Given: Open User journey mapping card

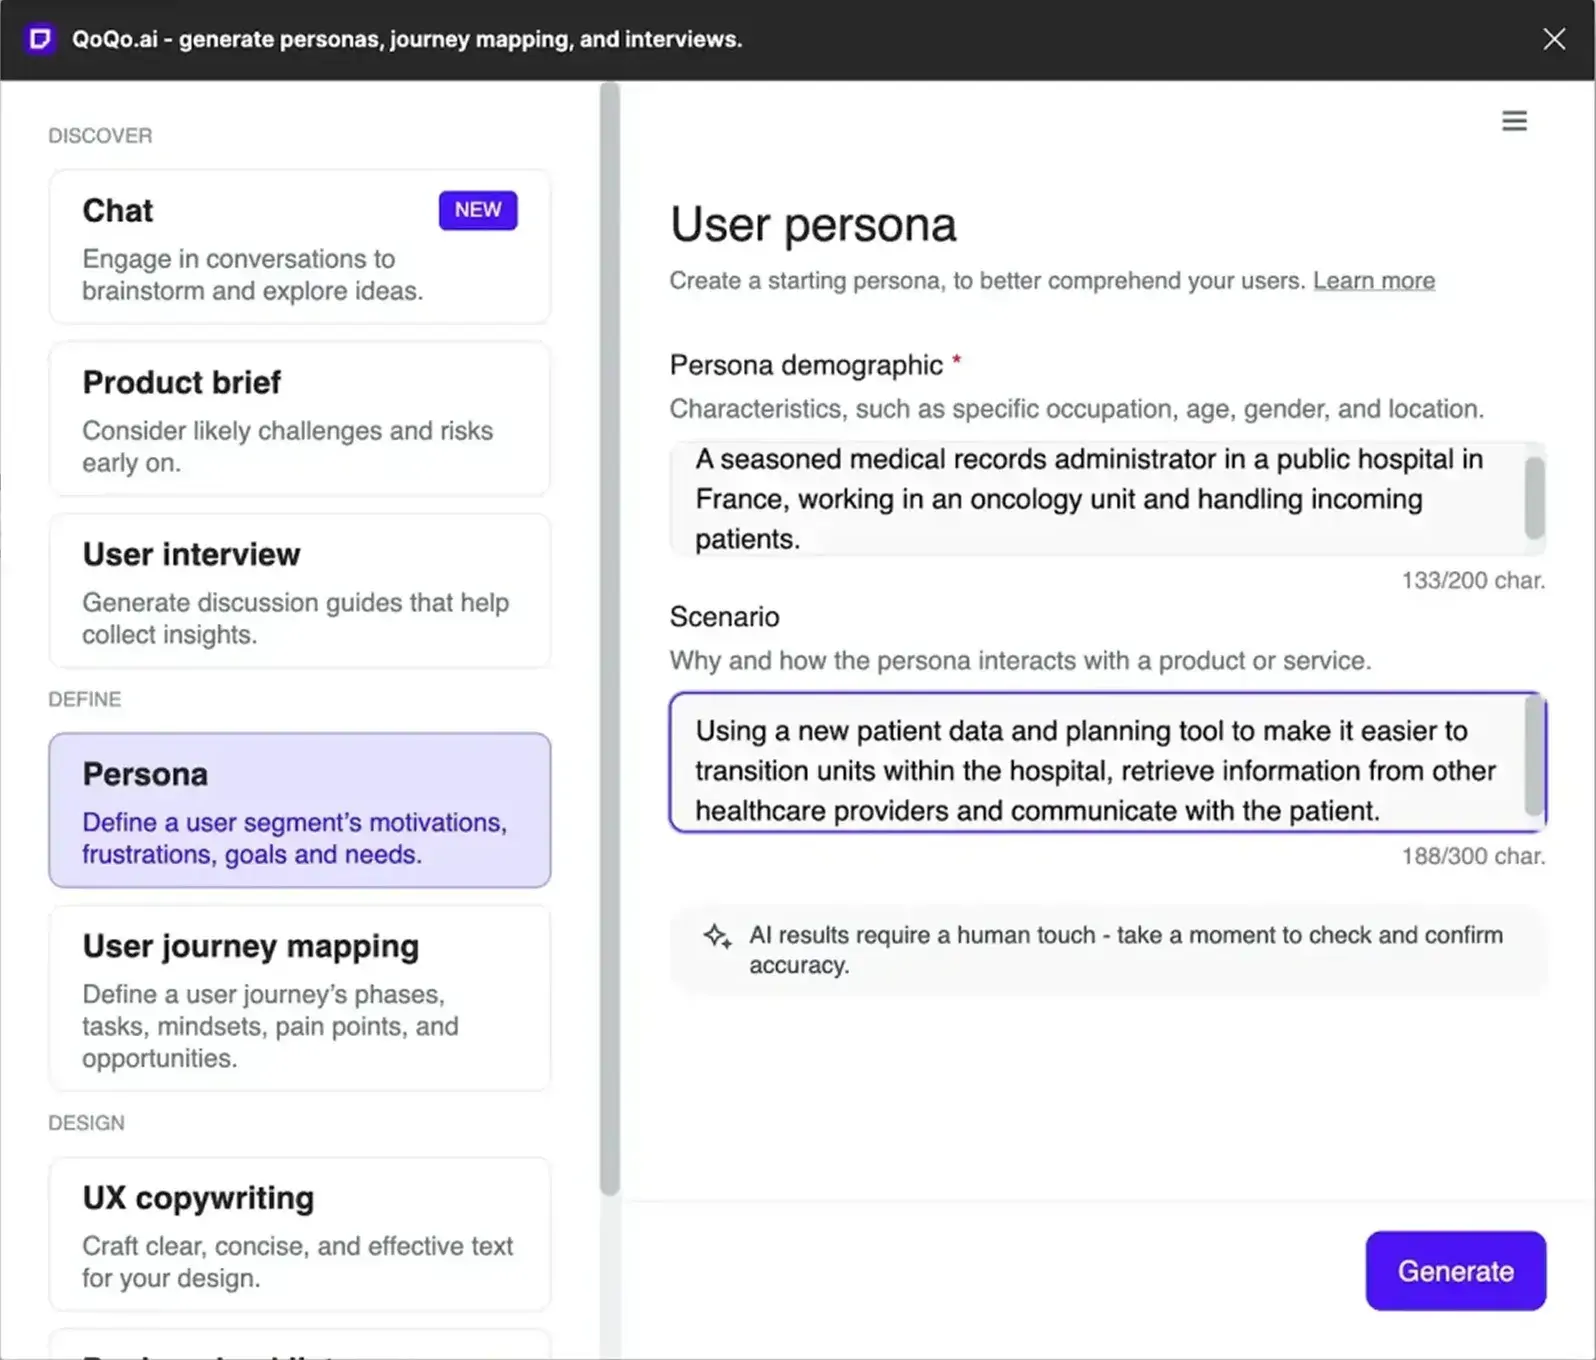Looking at the screenshot, I should click(x=300, y=998).
